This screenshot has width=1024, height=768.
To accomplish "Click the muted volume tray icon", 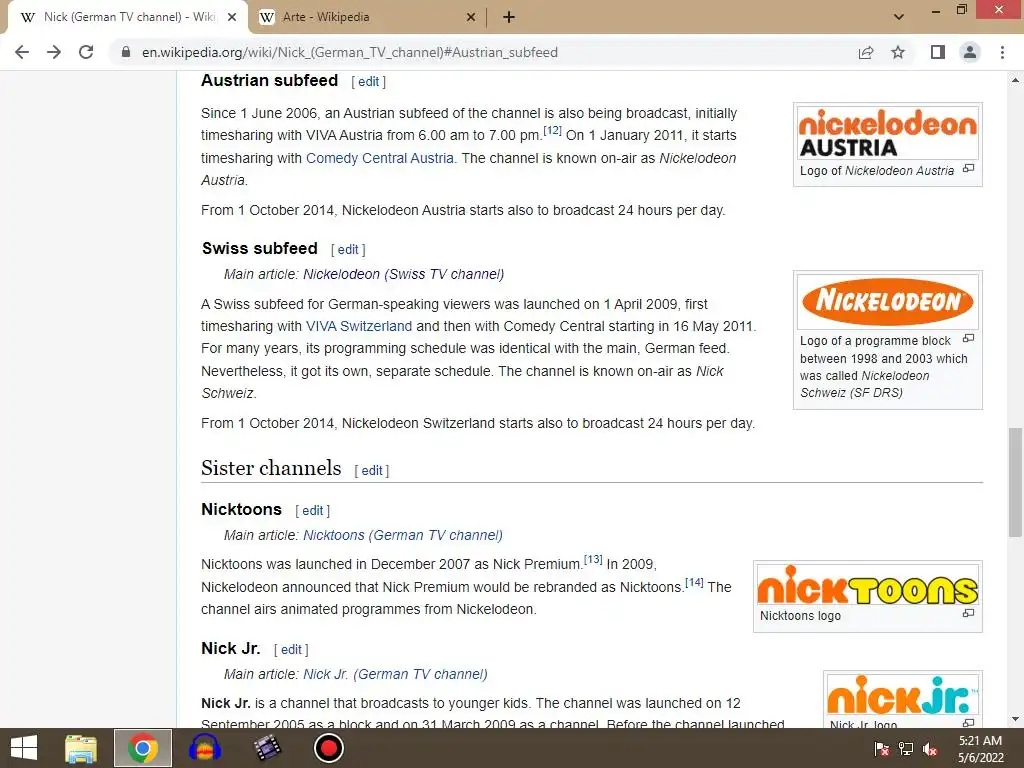I will [930, 749].
